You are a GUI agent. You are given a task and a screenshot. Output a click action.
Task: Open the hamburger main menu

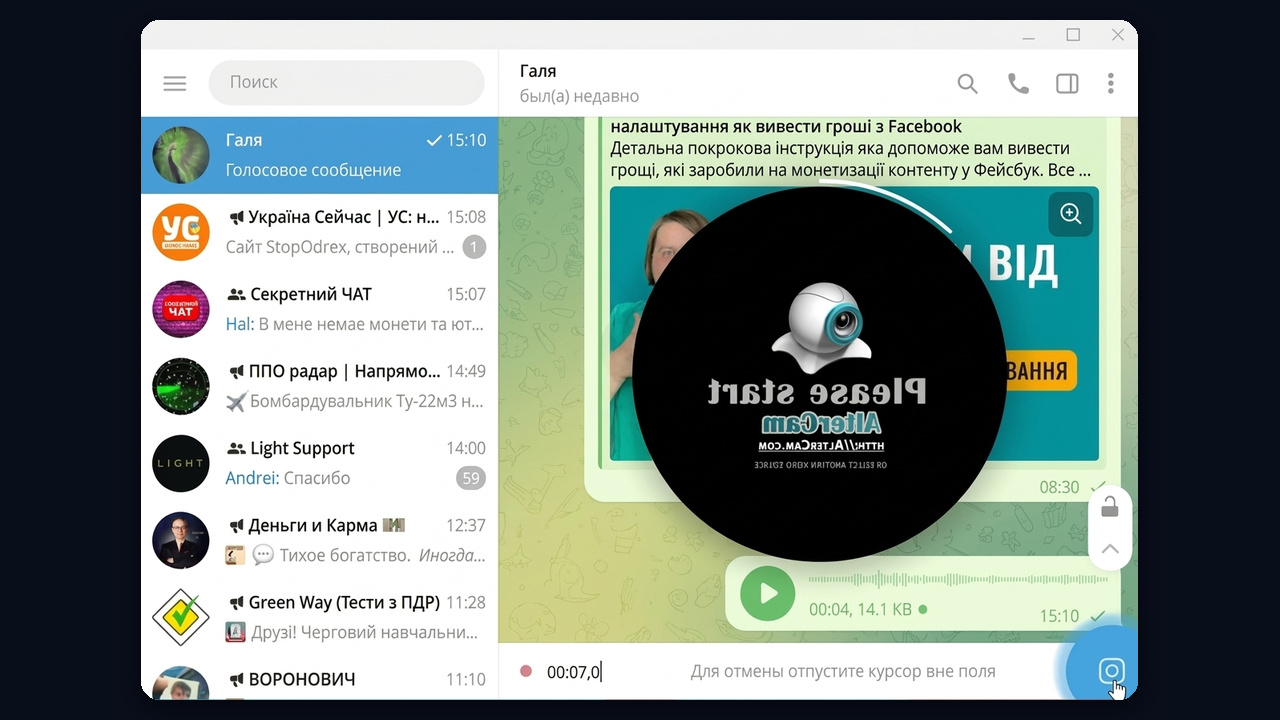tap(175, 83)
